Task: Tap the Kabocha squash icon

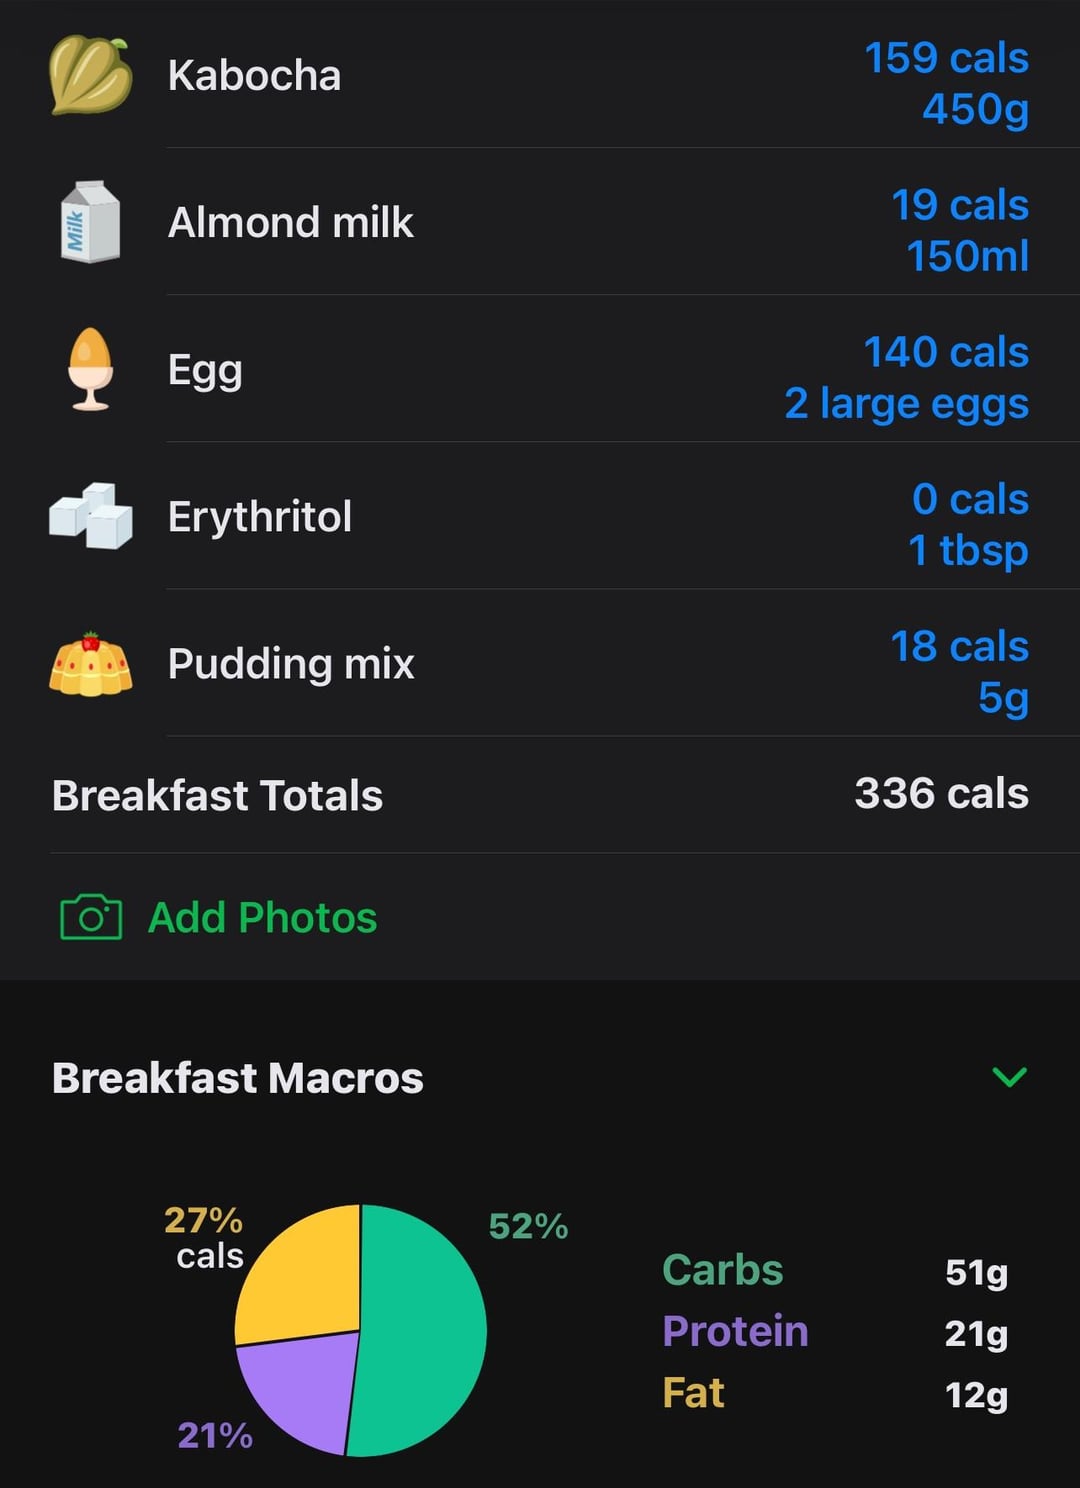Action: pyautogui.click(x=90, y=75)
